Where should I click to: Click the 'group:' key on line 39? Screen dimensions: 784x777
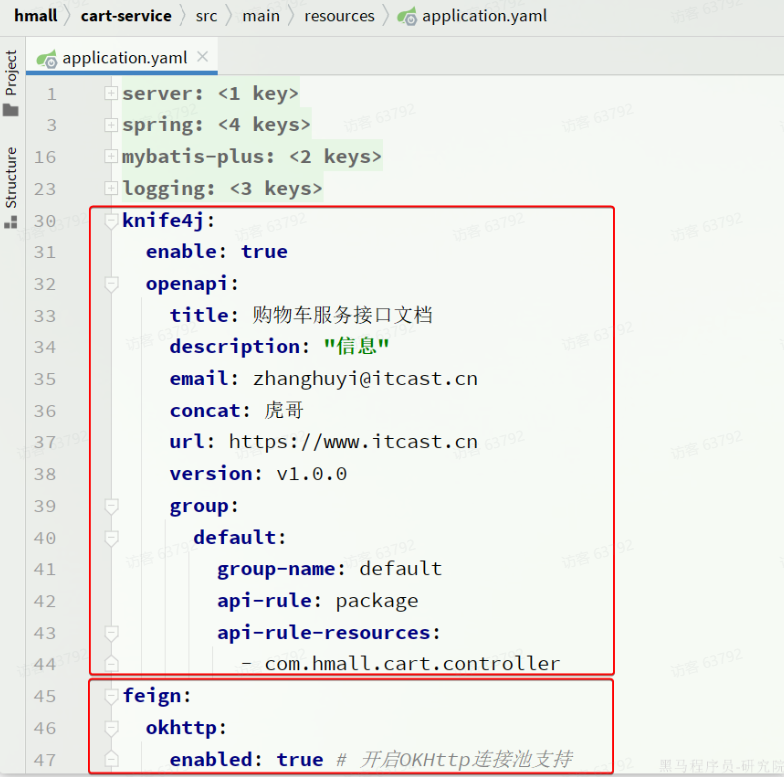click(x=204, y=506)
